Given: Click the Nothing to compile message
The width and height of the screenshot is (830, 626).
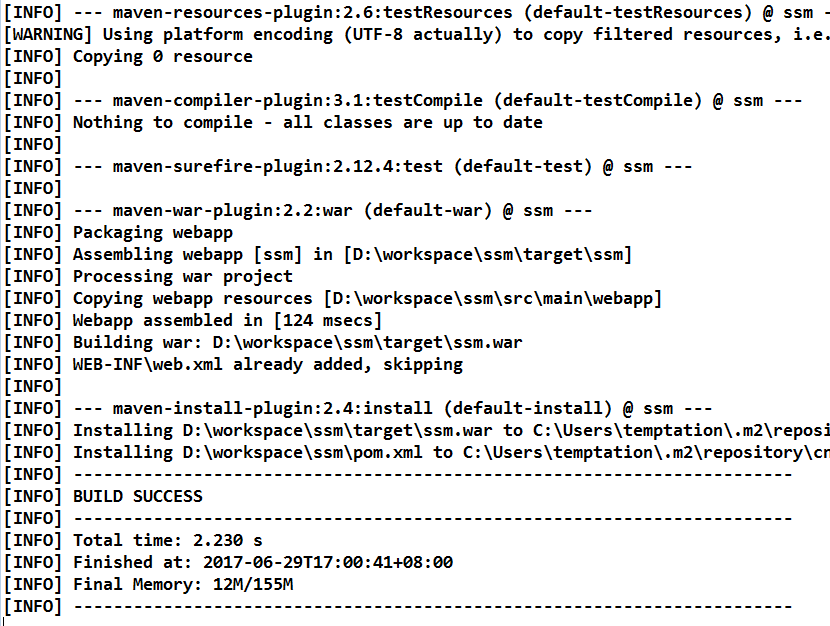Looking at the screenshot, I should [307, 122].
